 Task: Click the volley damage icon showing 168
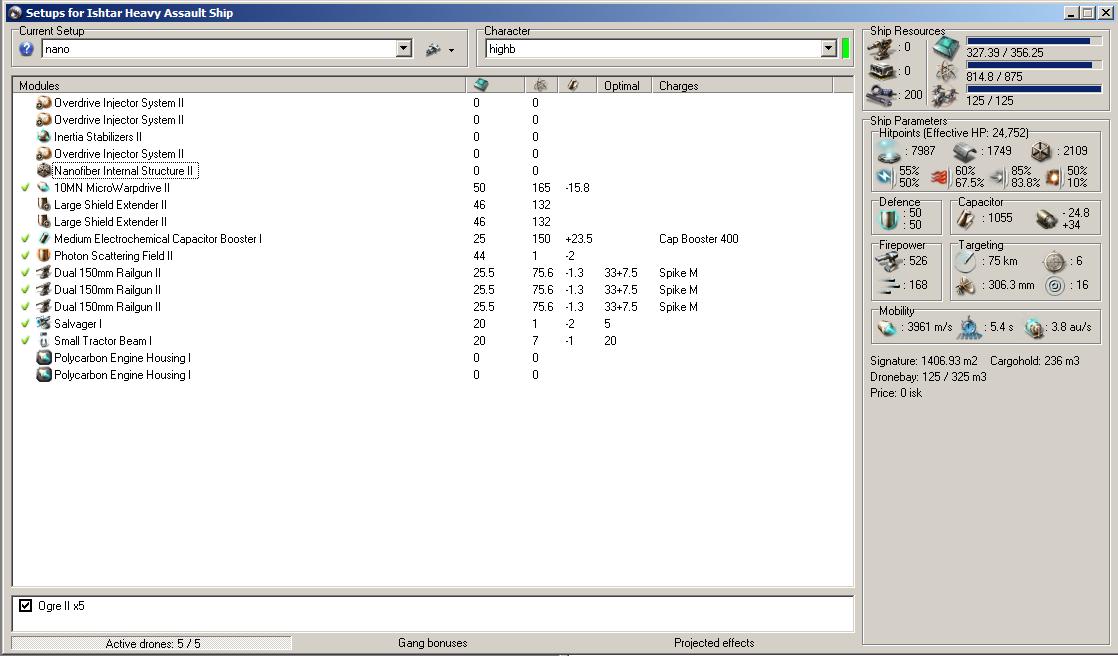pyautogui.click(x=889, y=286)
